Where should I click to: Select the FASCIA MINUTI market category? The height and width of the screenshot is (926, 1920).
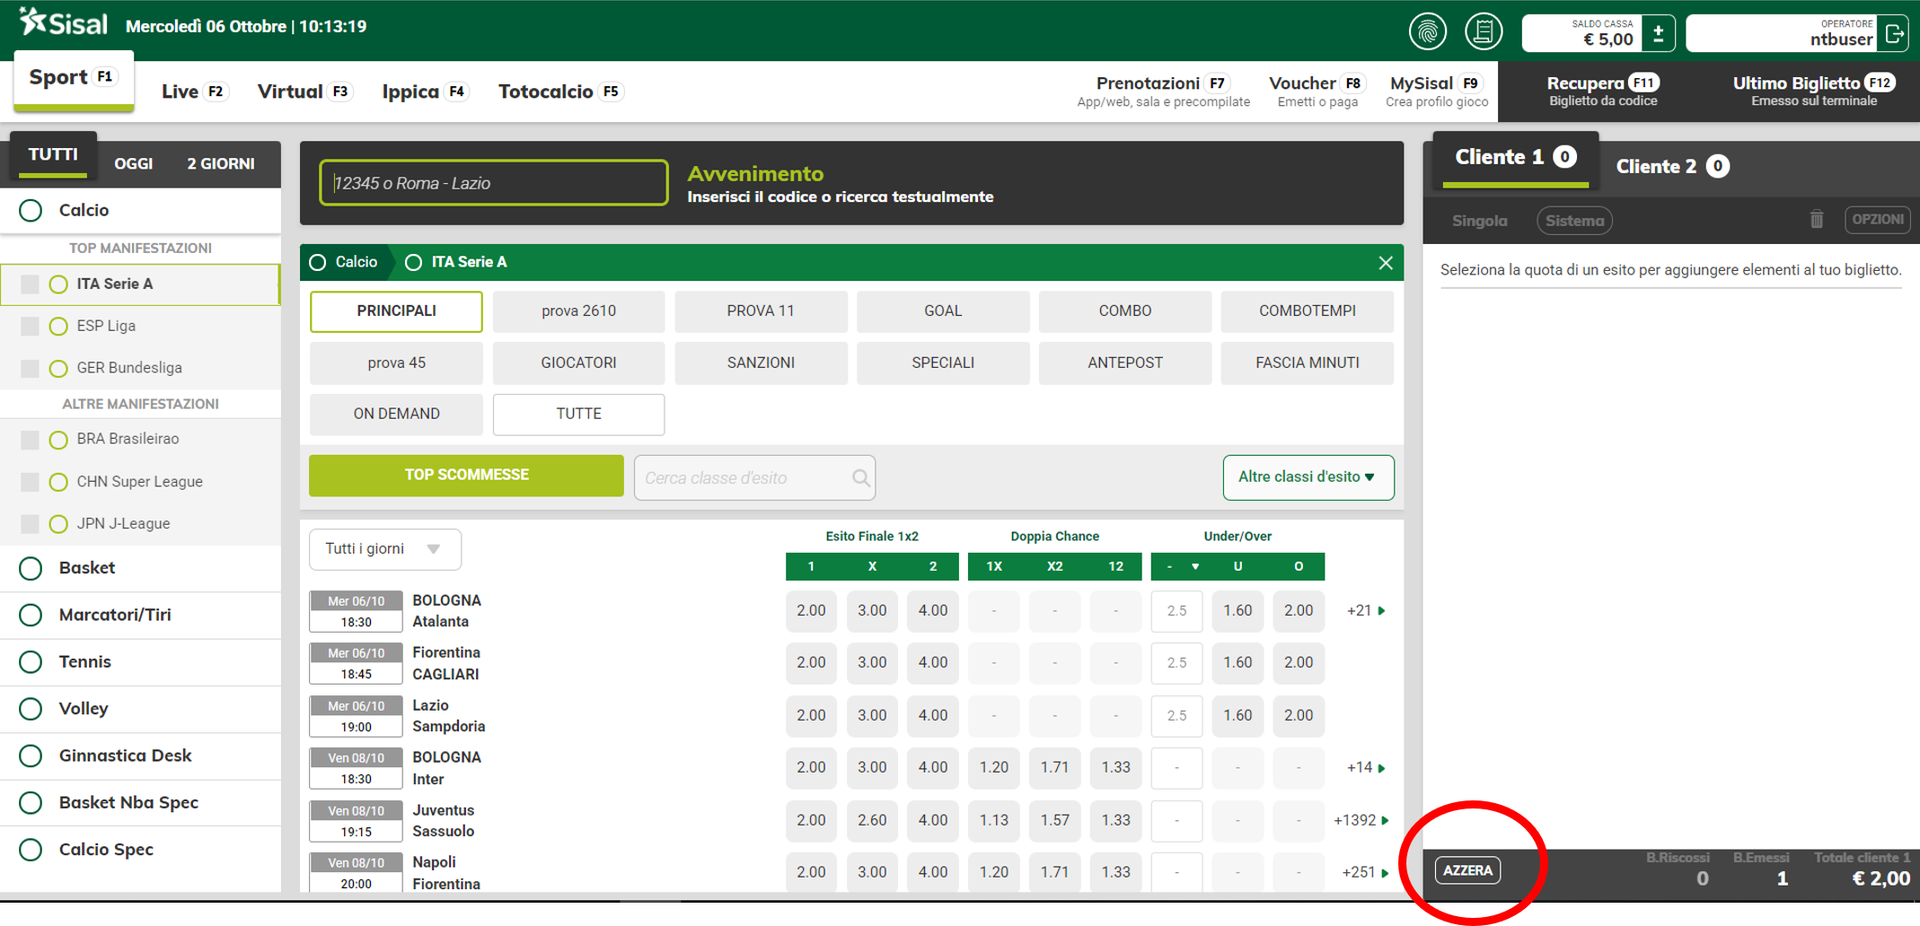click(x=1307, y=363)
